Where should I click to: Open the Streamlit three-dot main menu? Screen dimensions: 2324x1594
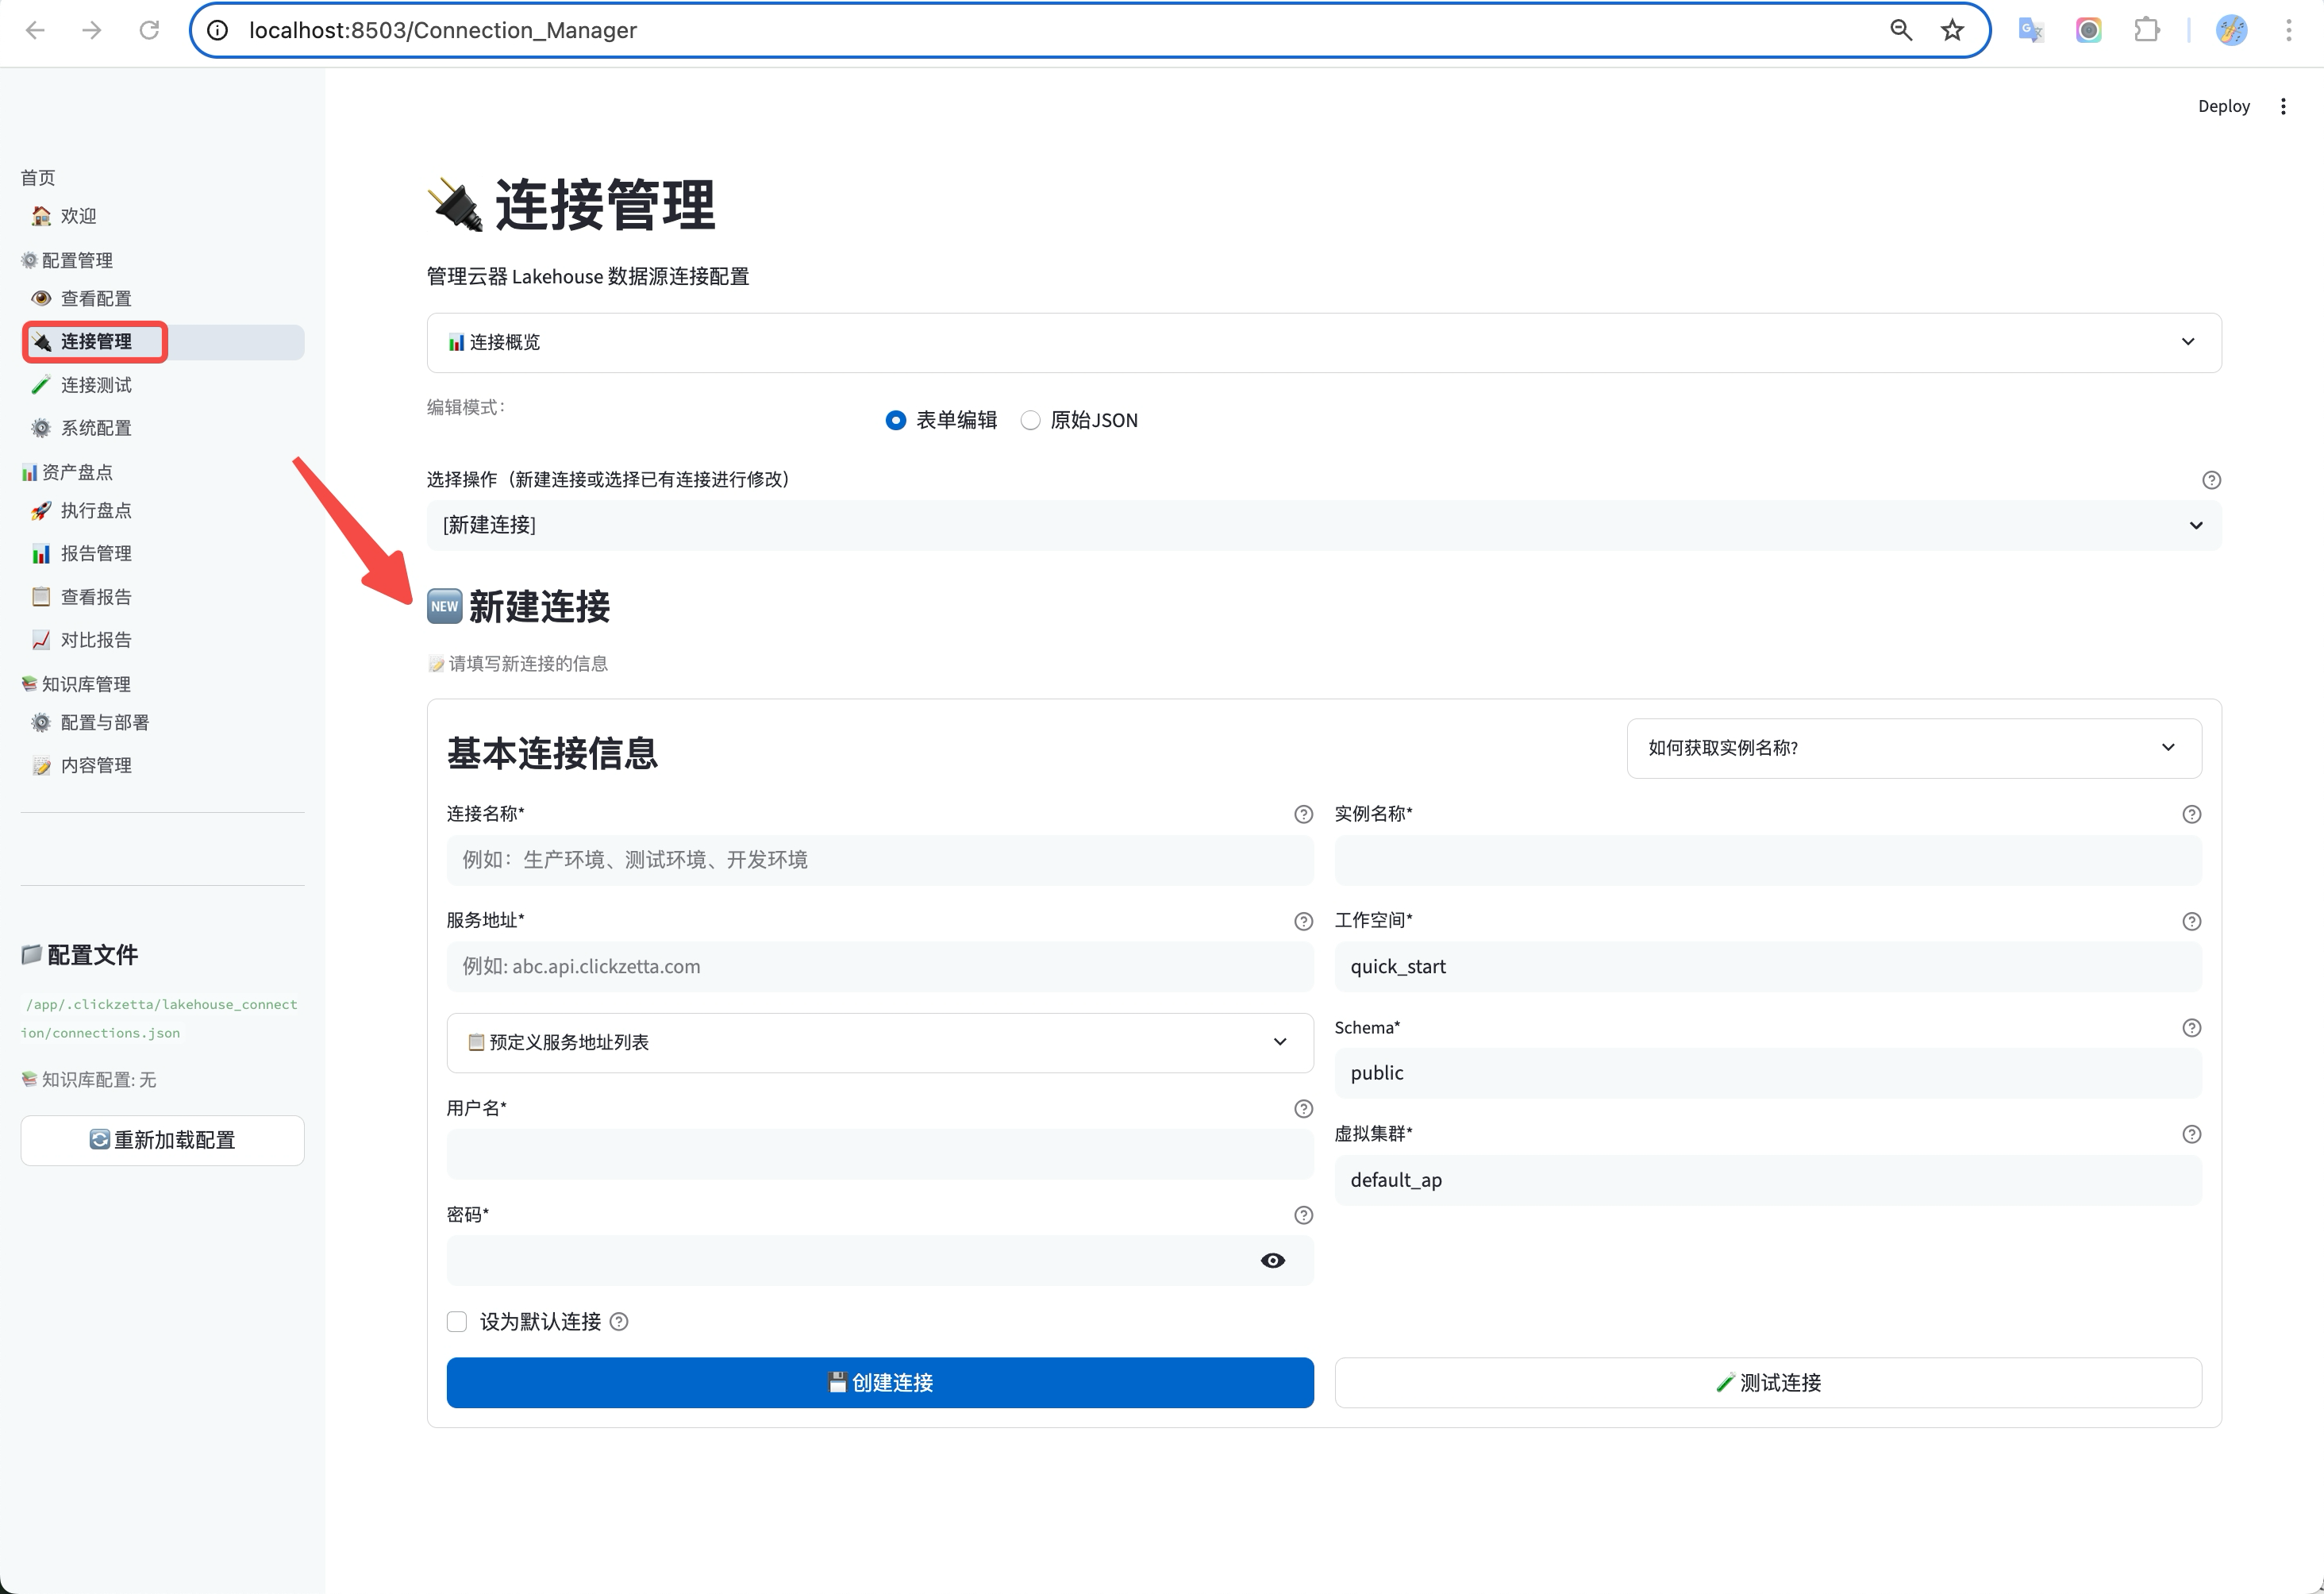[2283, 106]
